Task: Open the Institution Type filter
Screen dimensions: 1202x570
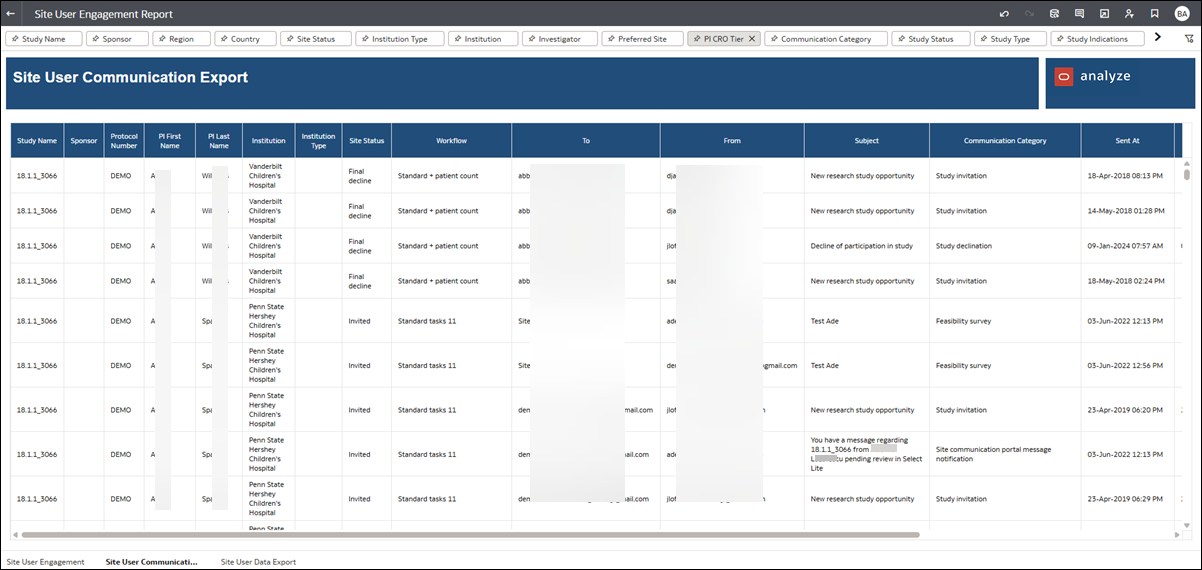Action: click(x=400, y=39)
